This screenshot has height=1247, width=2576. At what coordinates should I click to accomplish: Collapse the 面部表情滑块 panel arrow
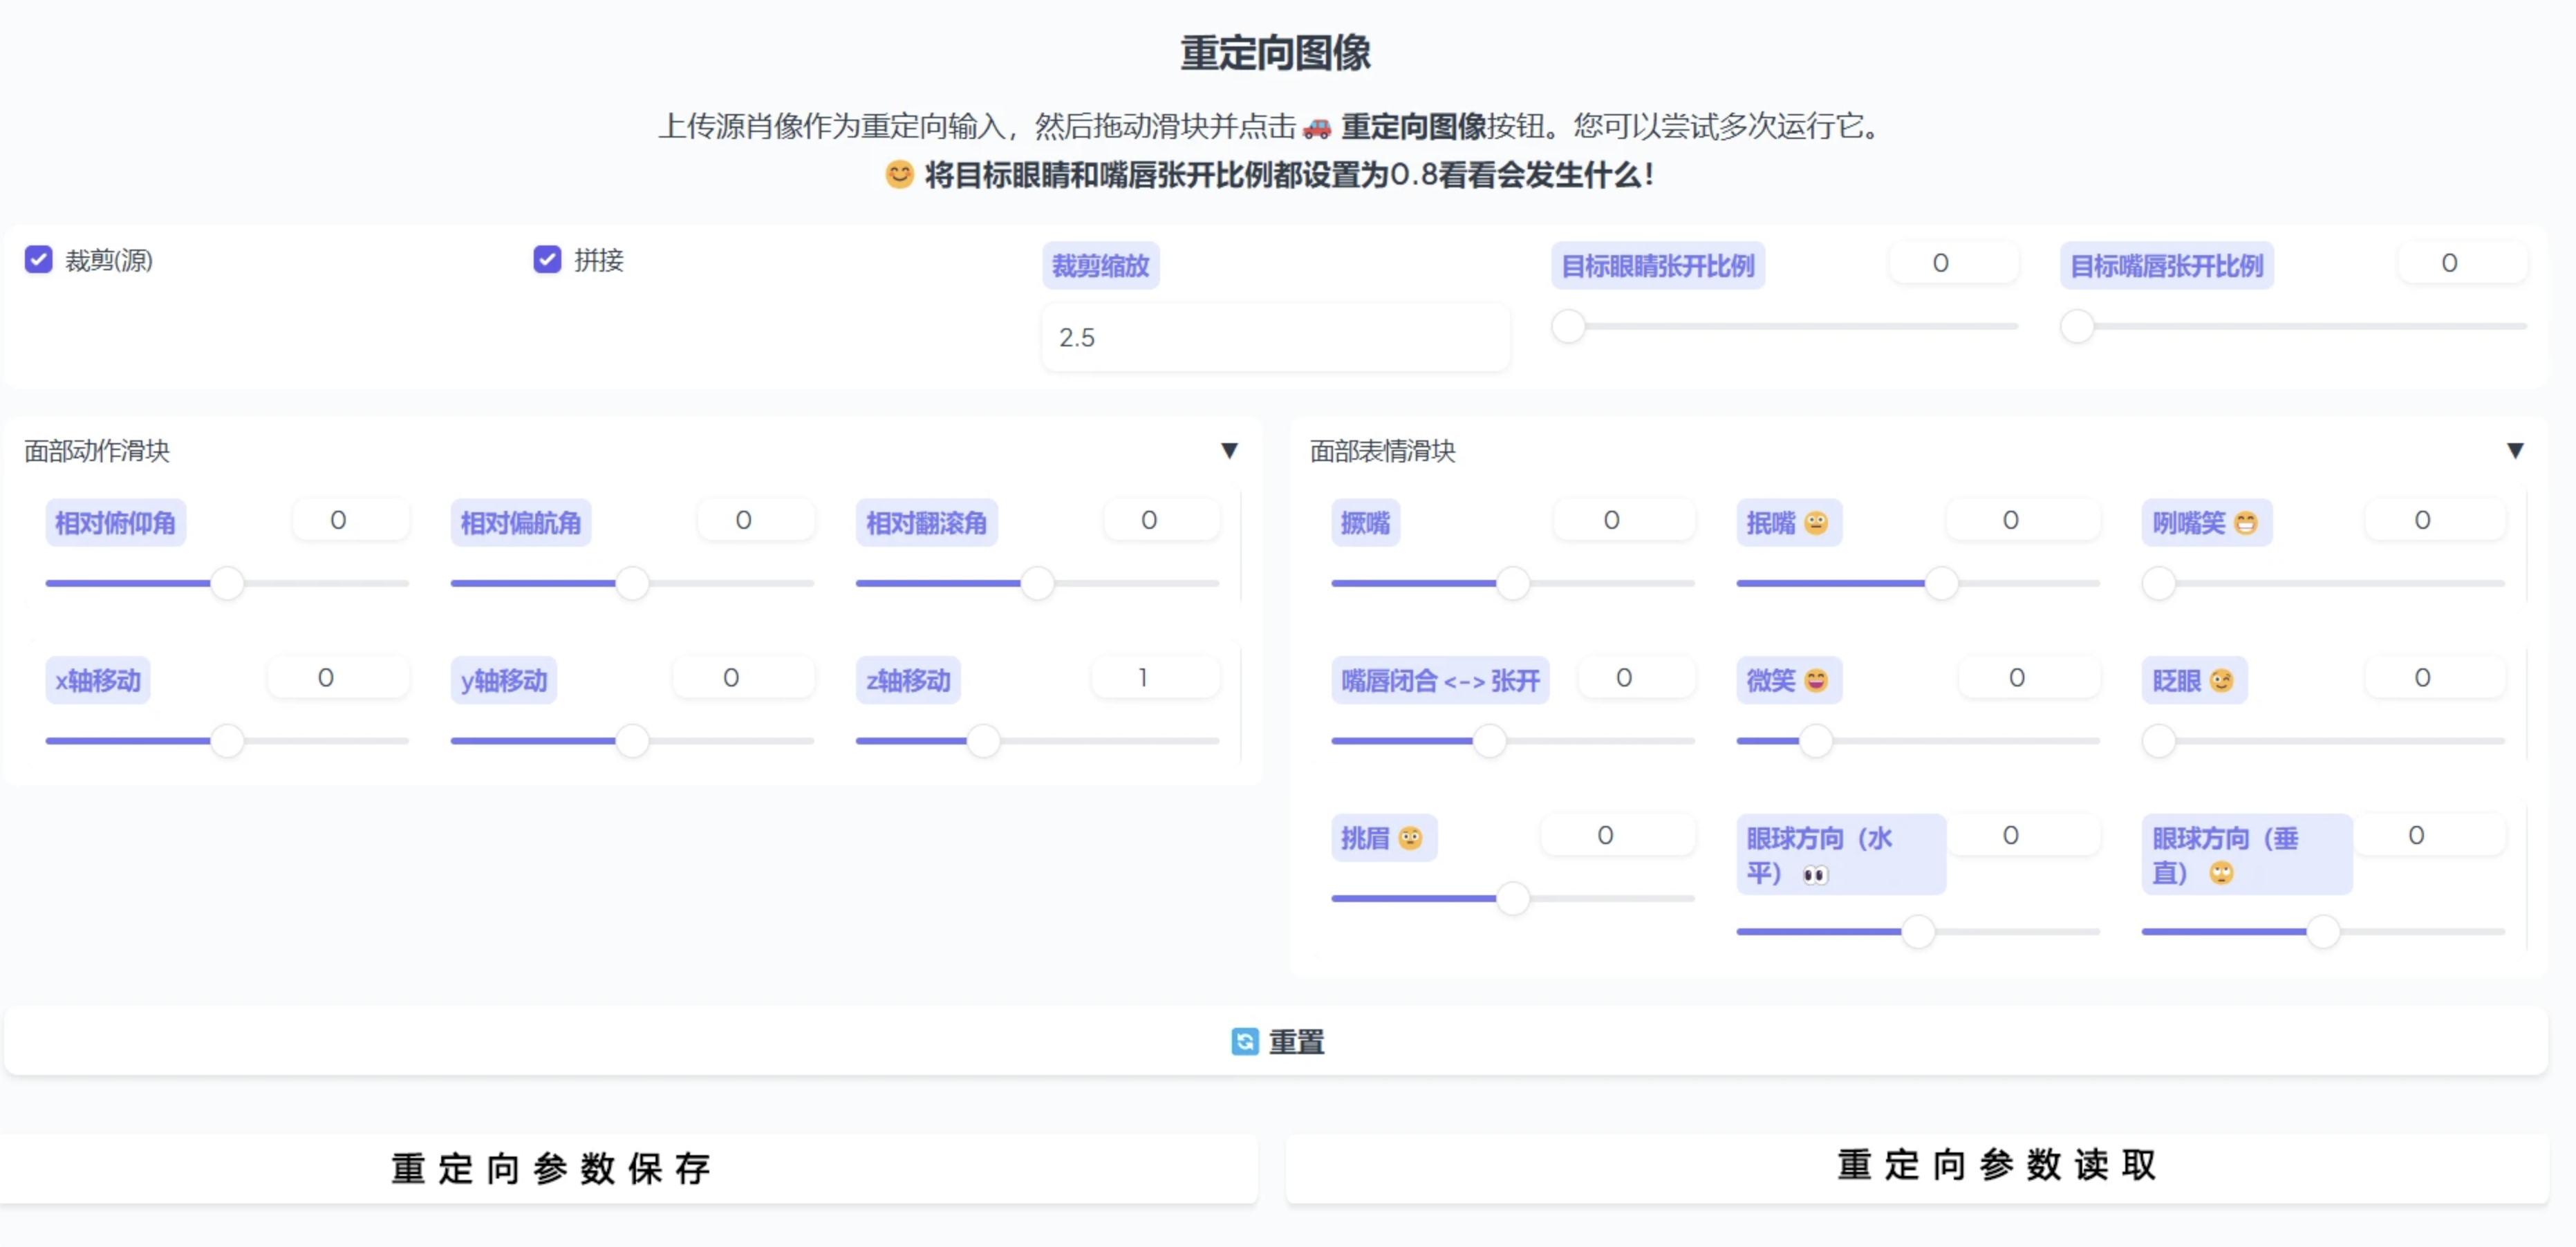click(2515, 451)
